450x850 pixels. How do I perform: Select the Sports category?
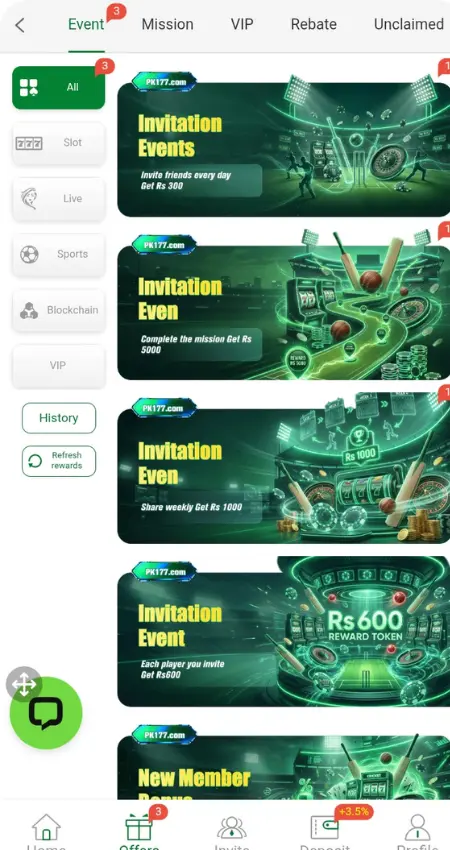pos(59,254)
